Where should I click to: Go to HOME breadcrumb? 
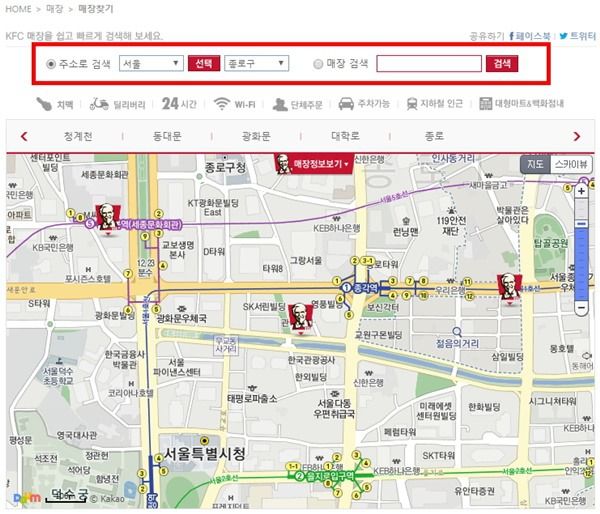pyautogui.click(x=18, y=9)
